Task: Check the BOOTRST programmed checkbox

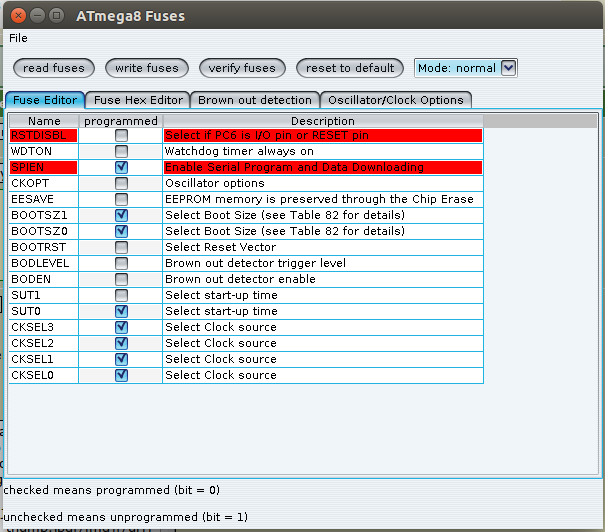Action: pos(121,247)
